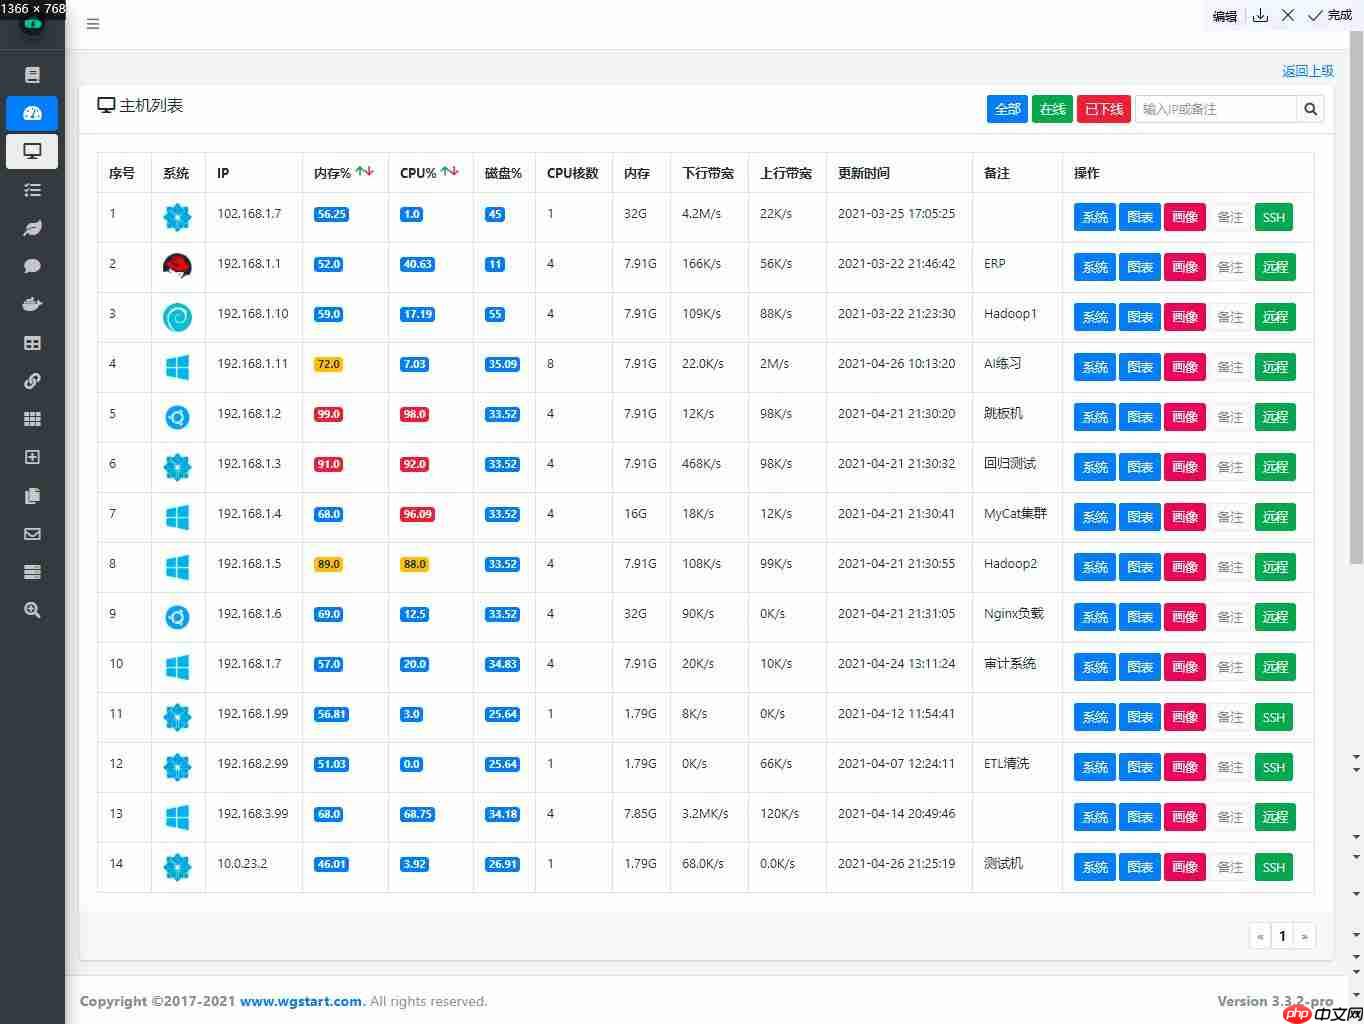1364x1024 pixels.
Task: Follow the 返回上级 link
Action: pos(1308,70)
